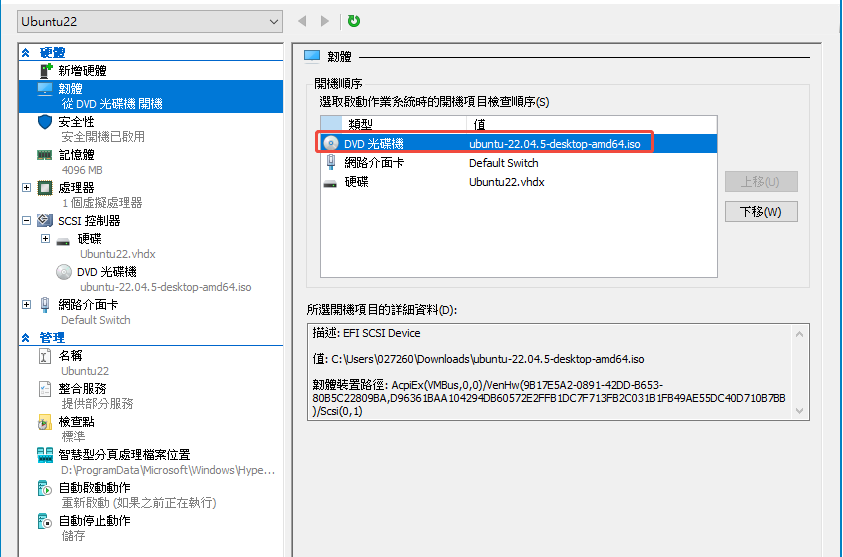Select the 新增硬體 icon
This screenshot has height=557, width=843.
(x=46, y=70)
